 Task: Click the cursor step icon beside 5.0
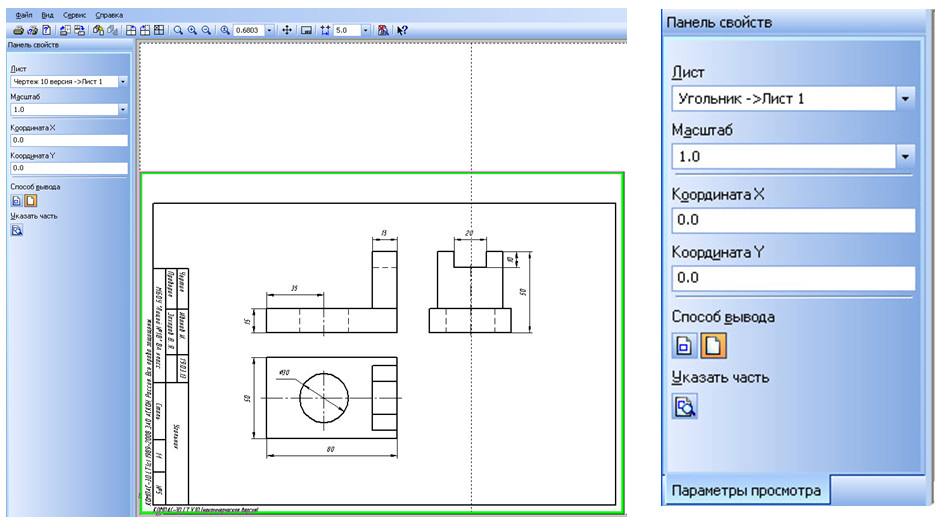click(x=325, y=30)
